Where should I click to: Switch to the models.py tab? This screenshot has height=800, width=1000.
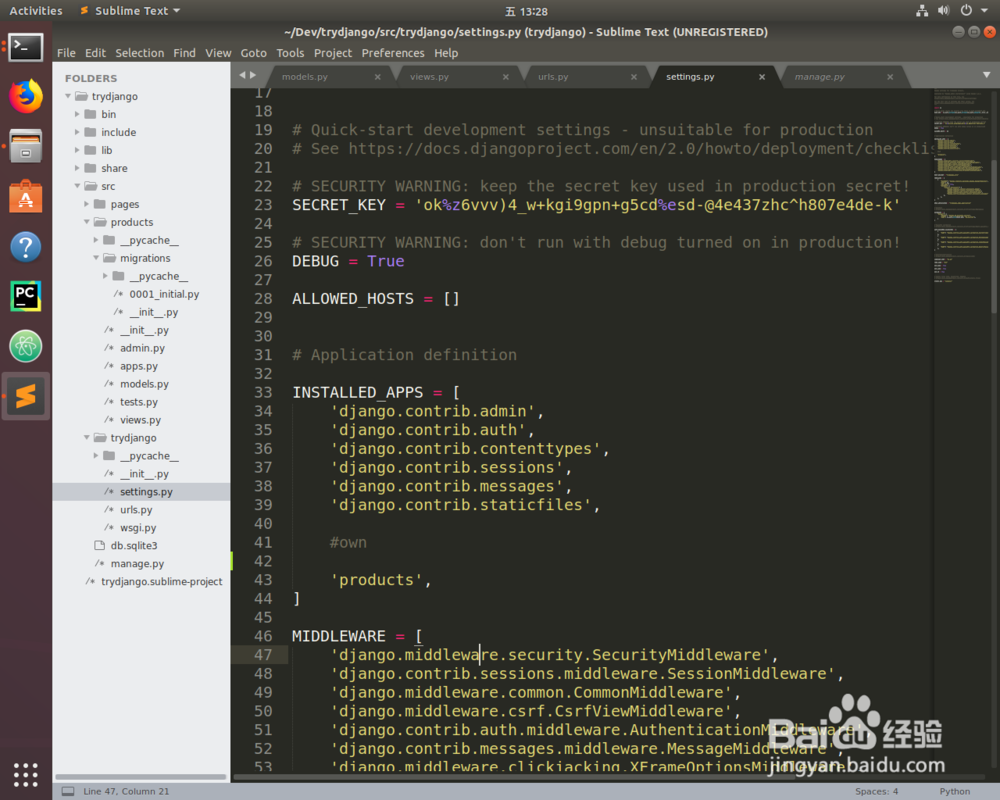click(x=305, y=77)
